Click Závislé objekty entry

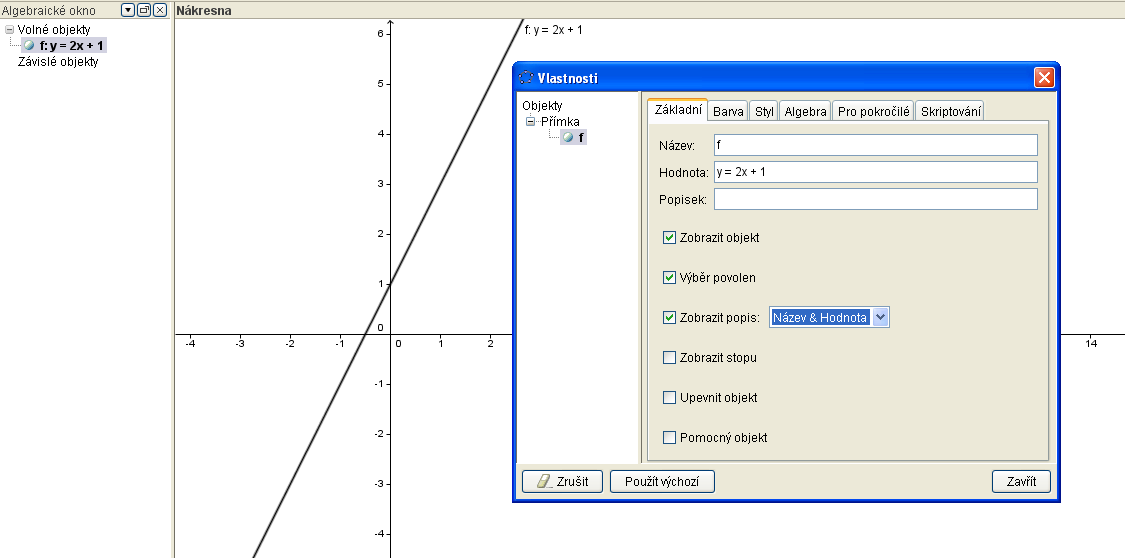click(58, 62)
